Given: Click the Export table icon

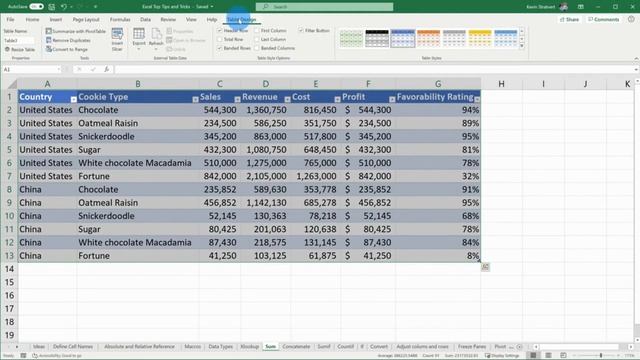Looking at the screenshot, I should click(x=139, y=38).
